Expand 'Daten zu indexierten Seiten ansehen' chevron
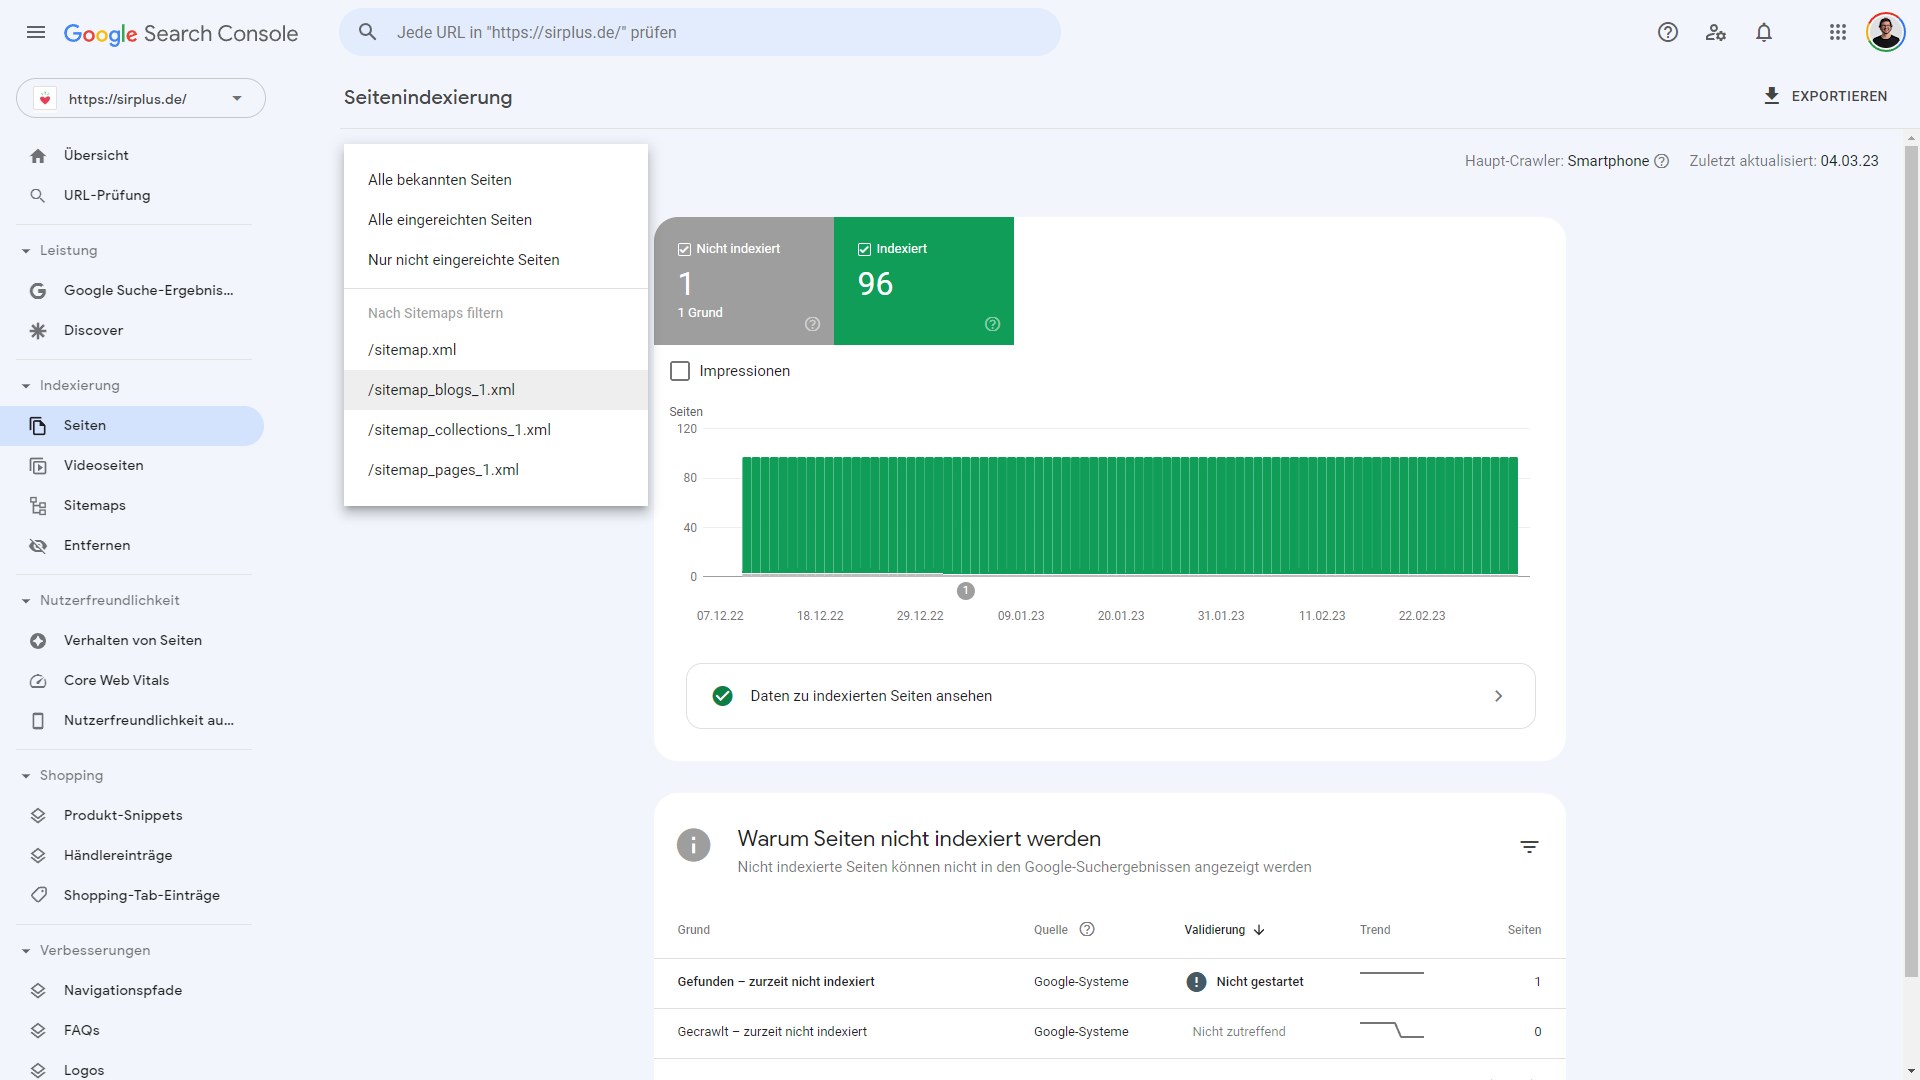This screenshot has height=1080, width=1920. [x=1498, y=696]
